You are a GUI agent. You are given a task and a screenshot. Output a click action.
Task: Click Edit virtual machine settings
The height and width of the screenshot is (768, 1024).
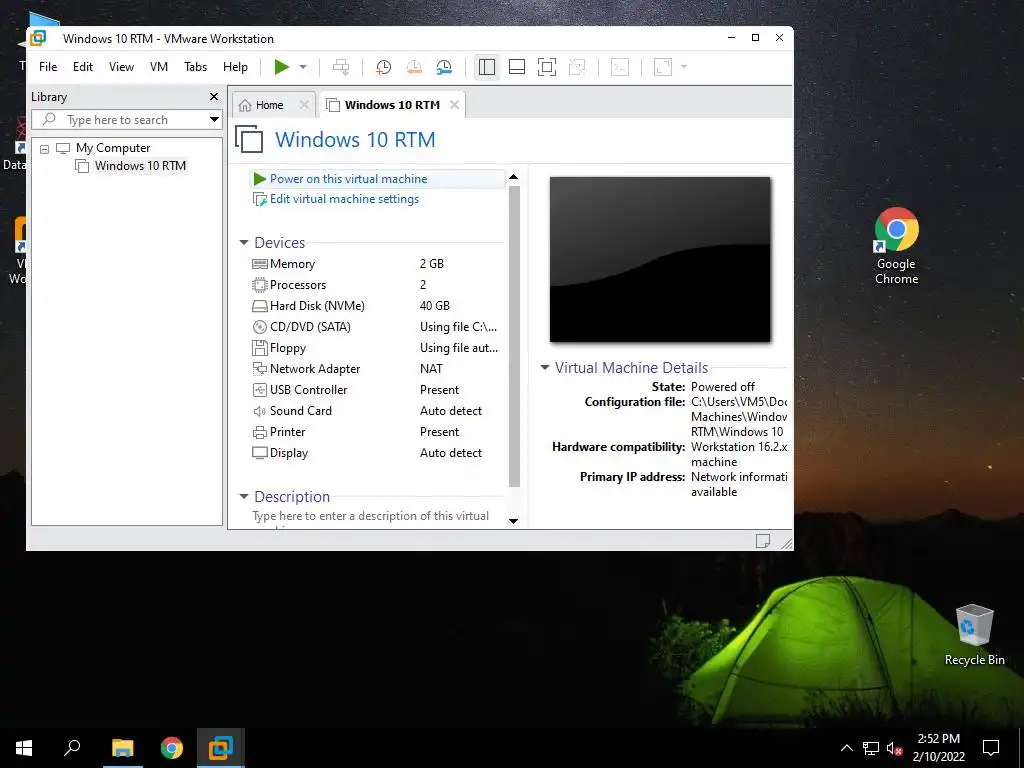click(344, 199)
